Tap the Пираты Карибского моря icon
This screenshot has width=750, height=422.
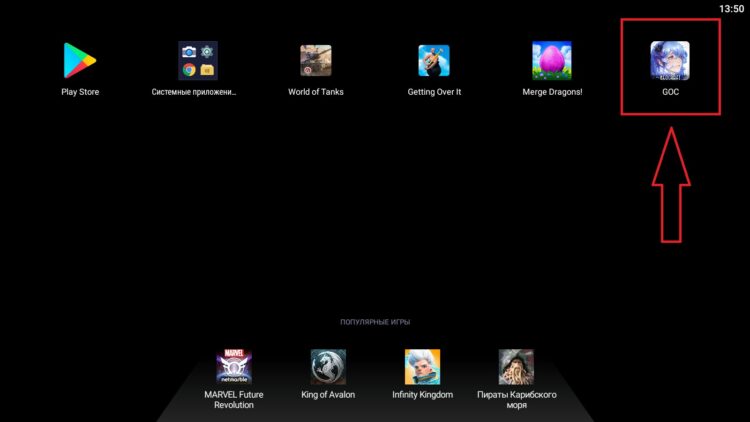point(516,367)
